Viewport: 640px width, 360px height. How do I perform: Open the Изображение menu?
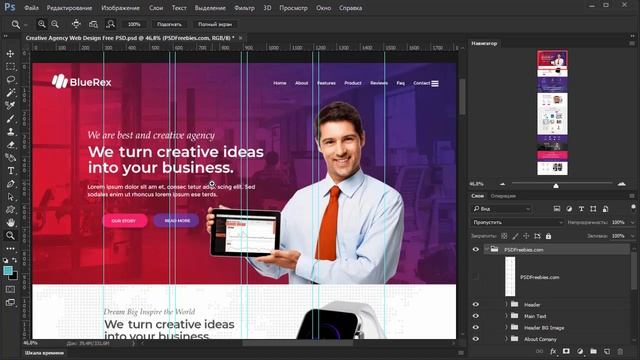[120, 8]
